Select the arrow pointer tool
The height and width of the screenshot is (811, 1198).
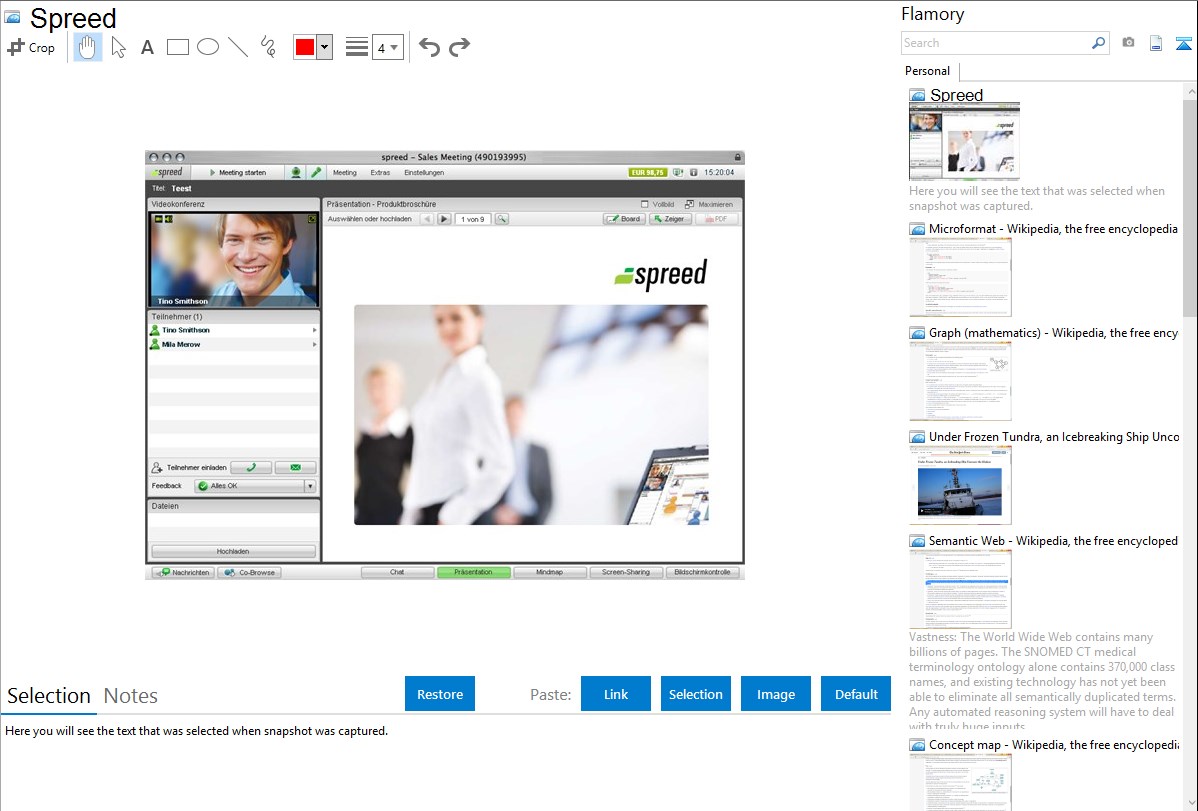point(118,47)
